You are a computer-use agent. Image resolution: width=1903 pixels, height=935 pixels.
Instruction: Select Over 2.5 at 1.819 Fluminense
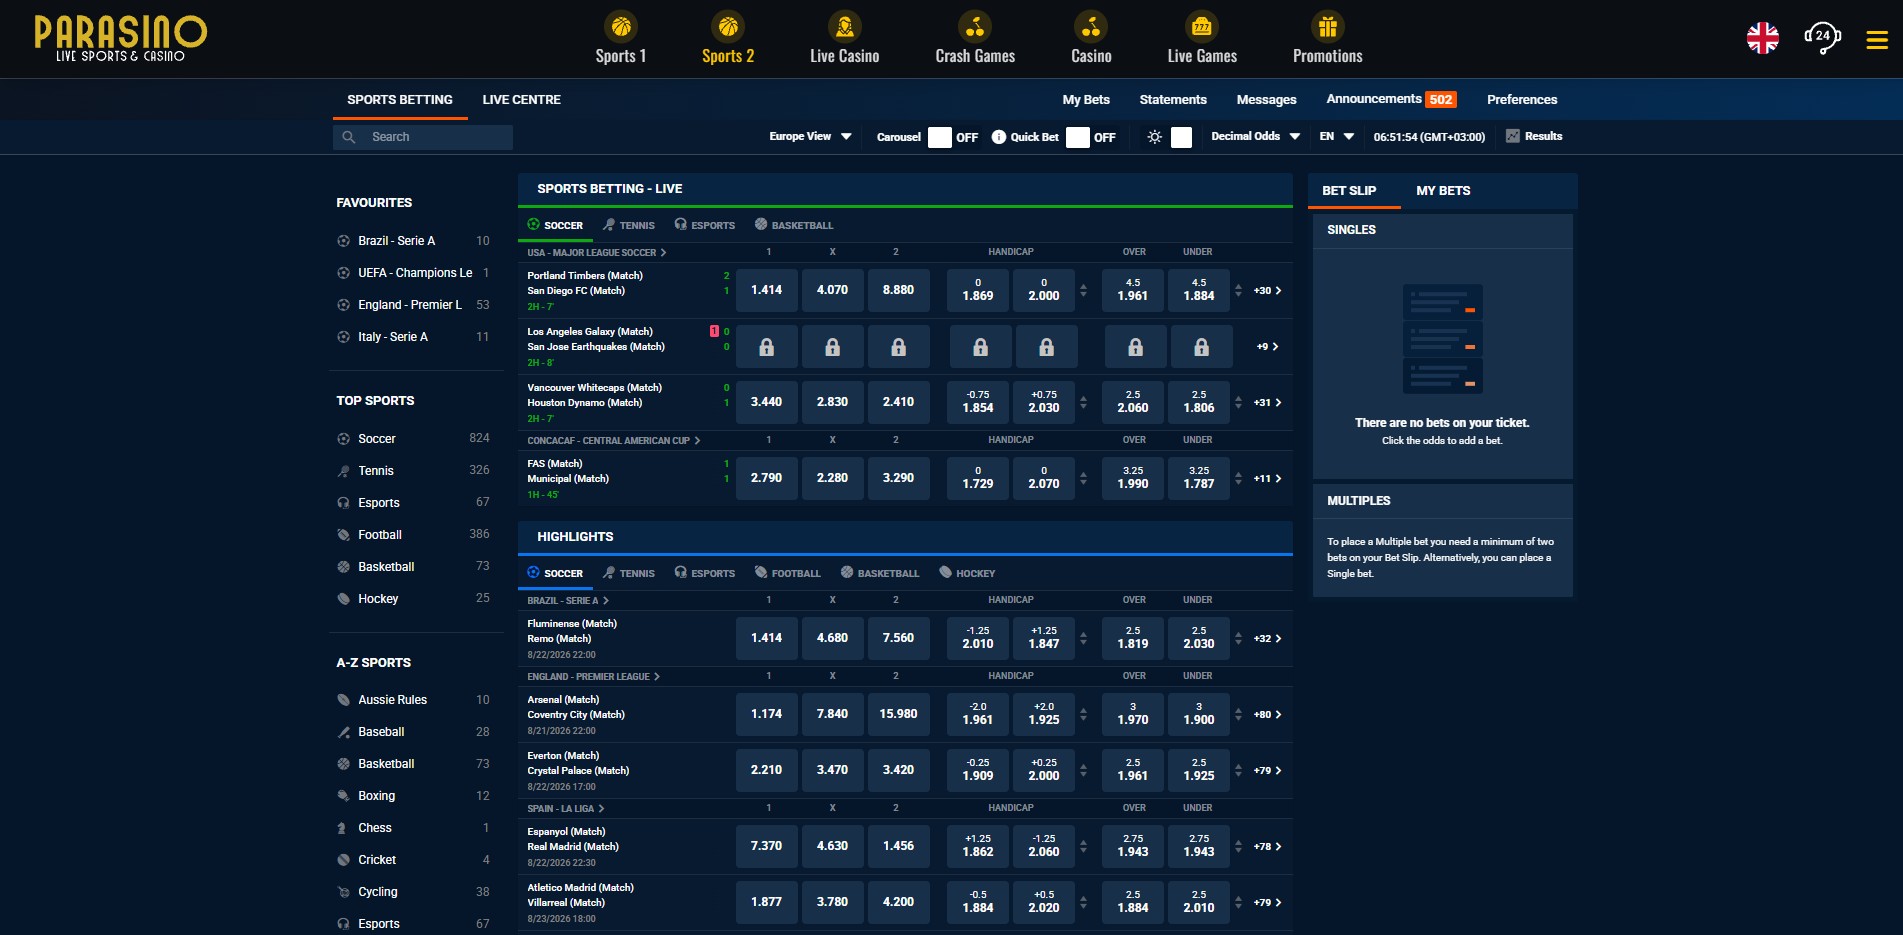(x=1133, y=638)
